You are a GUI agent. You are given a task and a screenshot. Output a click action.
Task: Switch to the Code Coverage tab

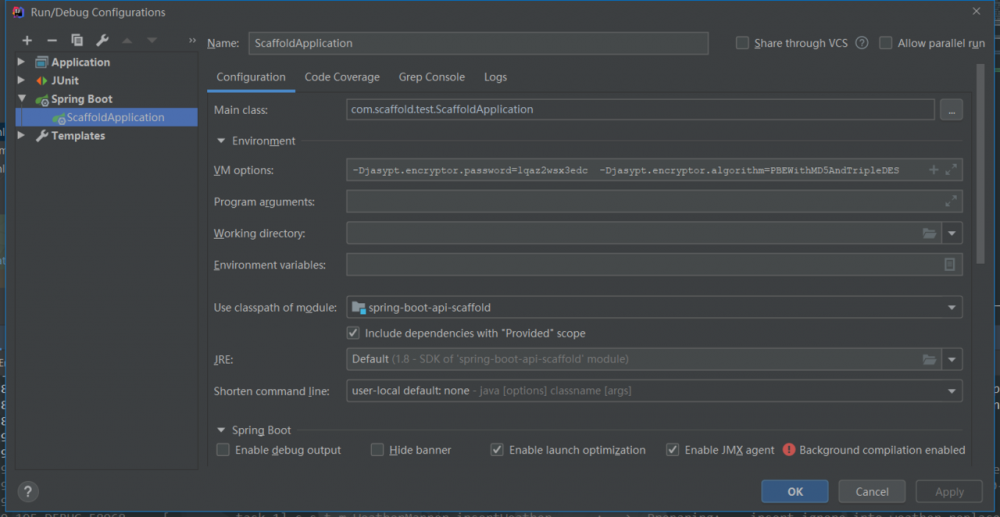(342, 77)
